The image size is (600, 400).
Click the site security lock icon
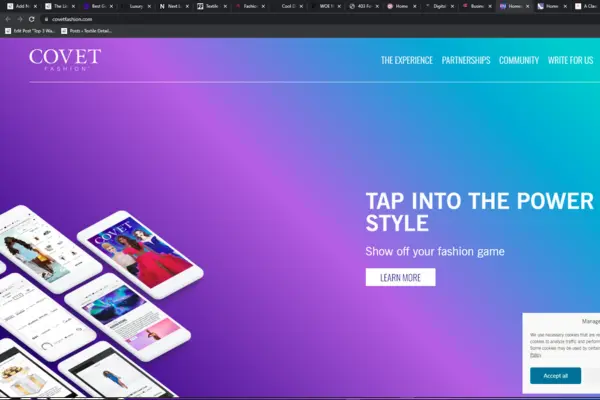coord(46,19)
